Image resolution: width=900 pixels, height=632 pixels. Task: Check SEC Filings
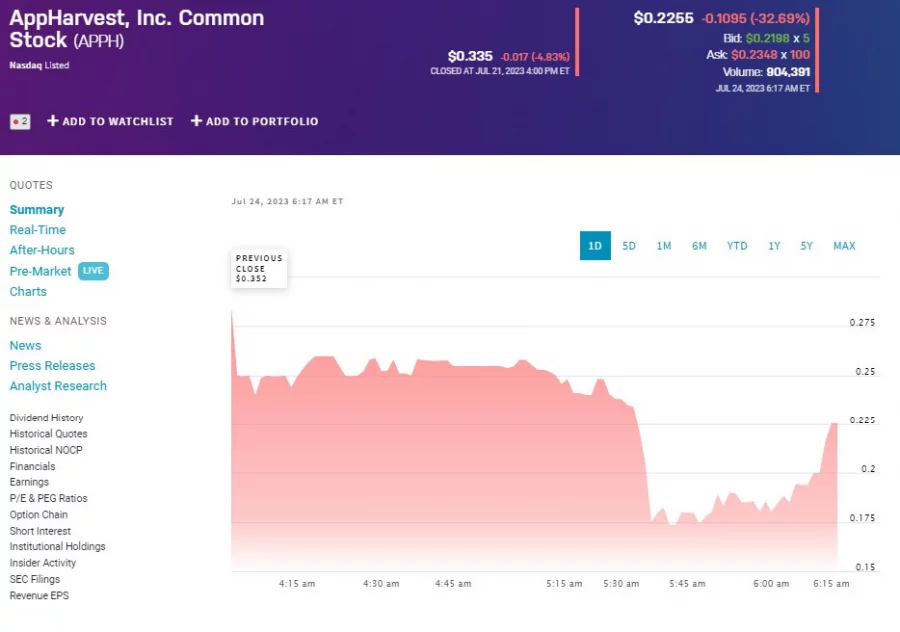35,578
